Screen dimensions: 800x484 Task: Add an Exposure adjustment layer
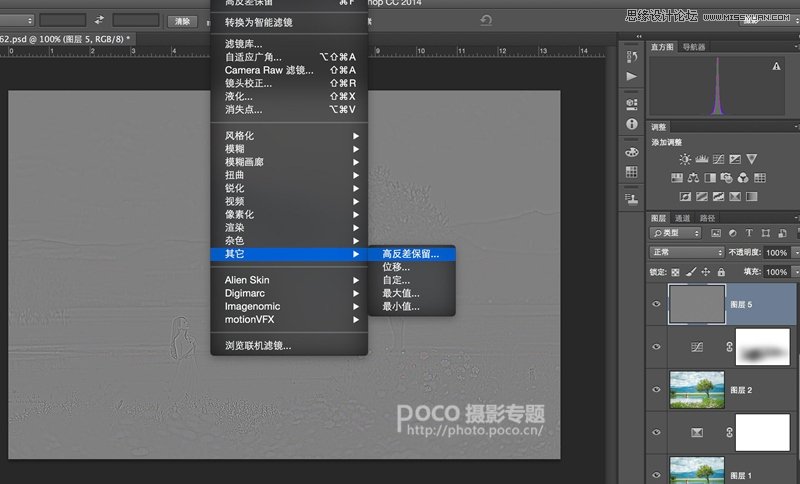click(x=735, y=159)
